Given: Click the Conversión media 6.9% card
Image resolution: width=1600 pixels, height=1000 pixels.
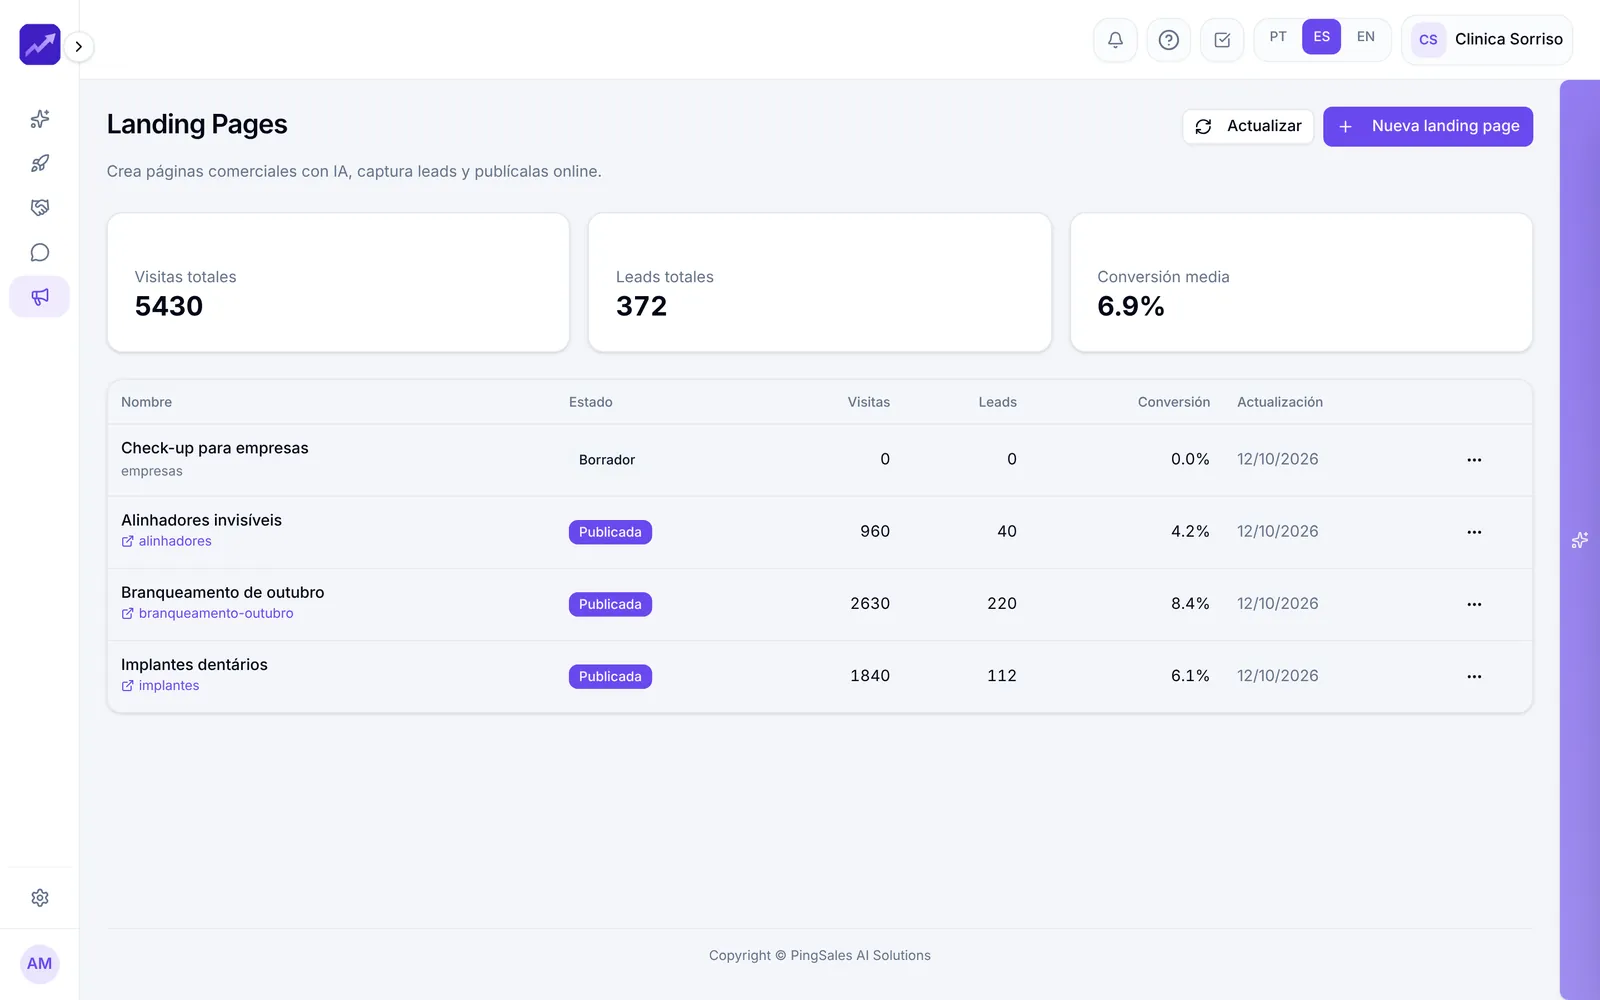Looking at the screenshot, I should click(x=1301, y=282).
